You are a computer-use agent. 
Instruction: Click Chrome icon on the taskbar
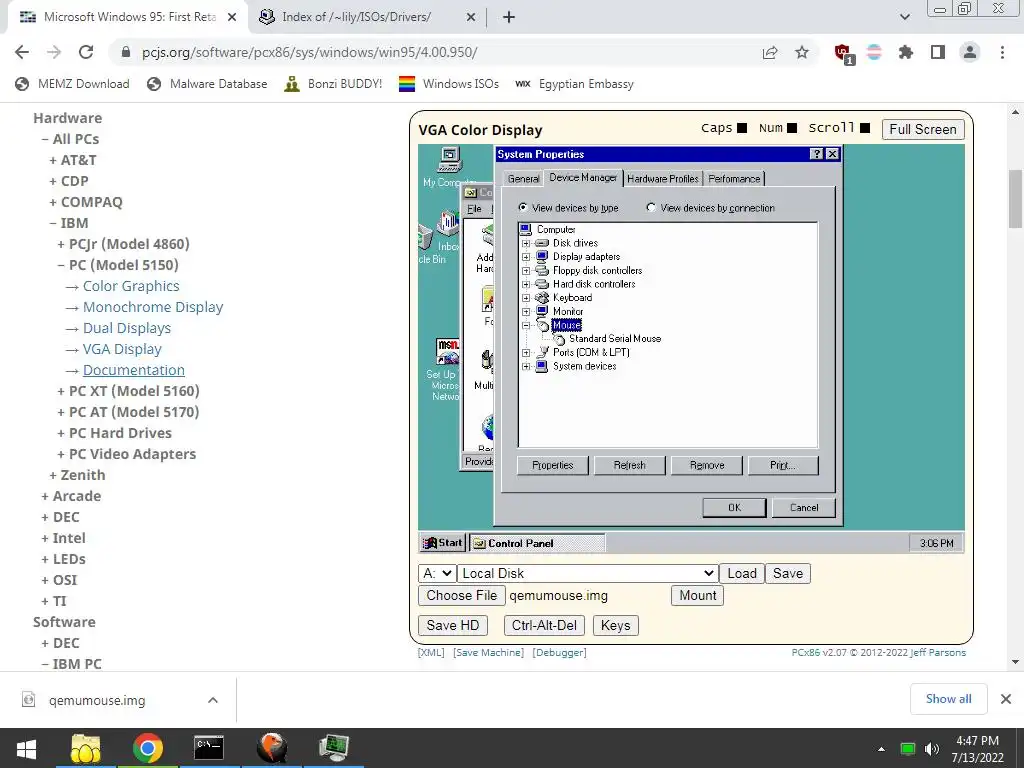tap(148, 748)
